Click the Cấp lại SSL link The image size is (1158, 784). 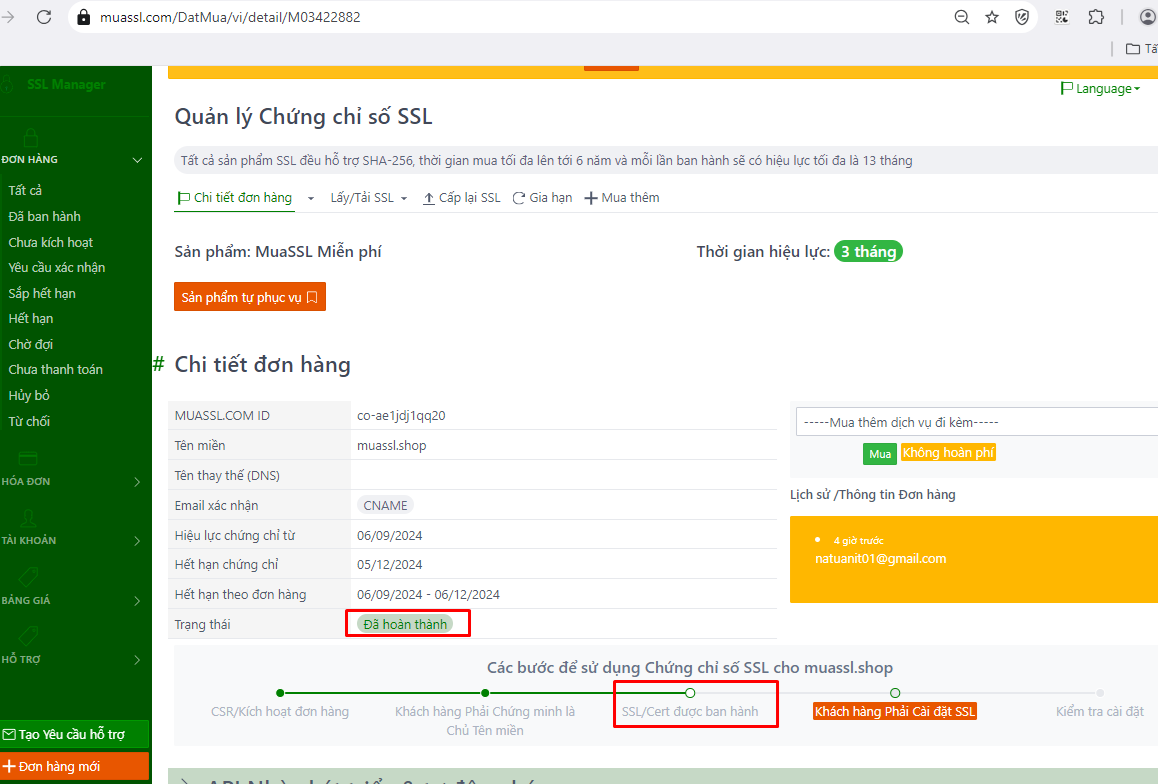462,198
